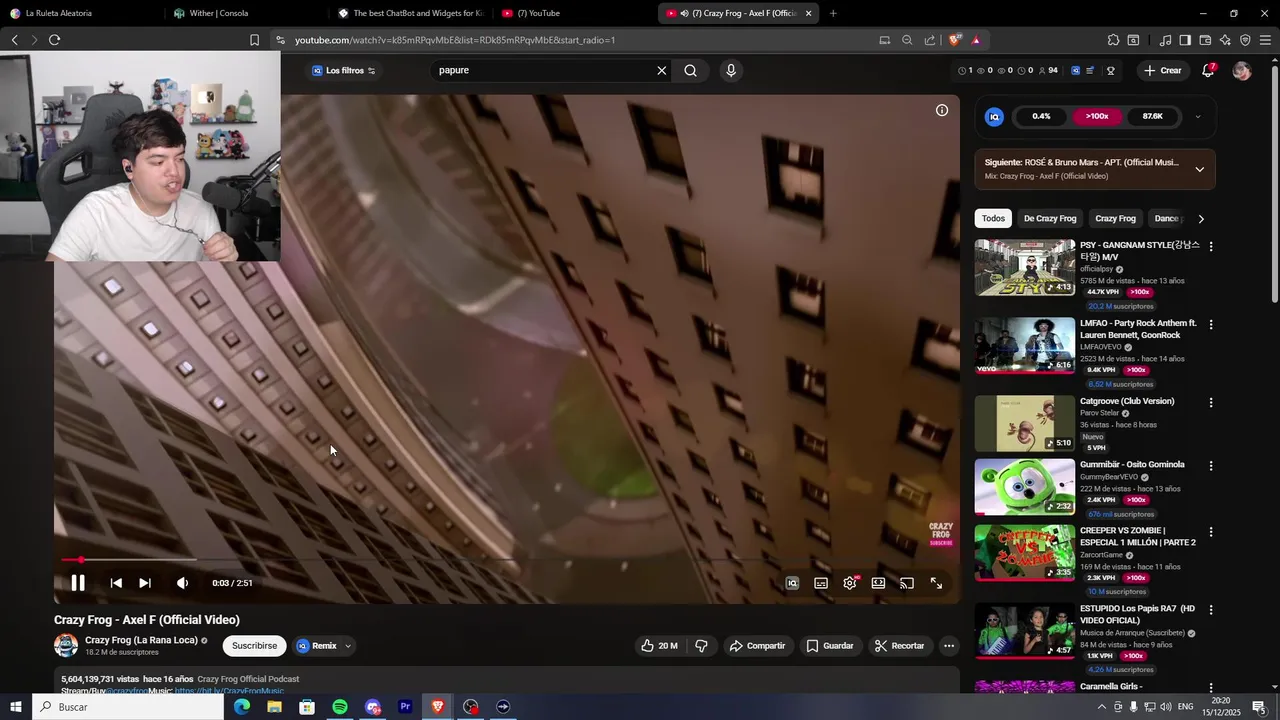1280x720 pixels.
Task: Open options for Catgroove video
Action: point(1211,402)
